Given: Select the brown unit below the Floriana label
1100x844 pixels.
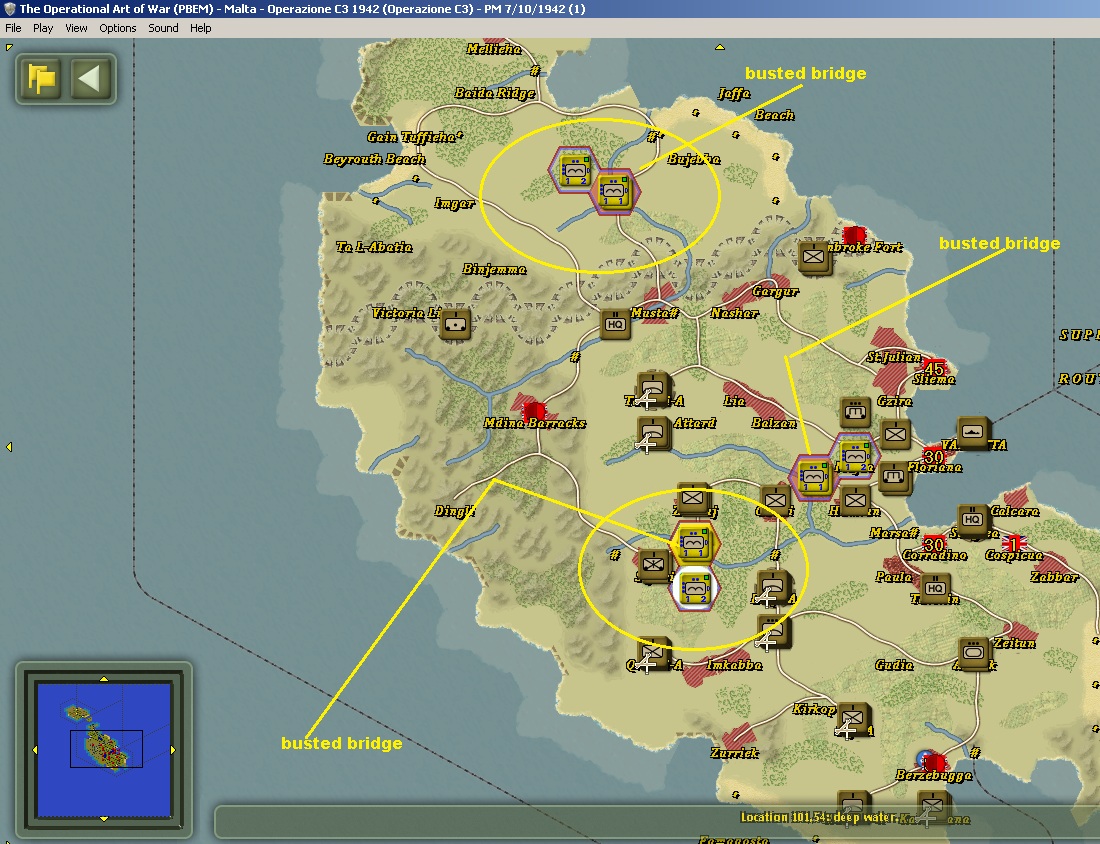Looking at the screenshot, I should 894,477.
